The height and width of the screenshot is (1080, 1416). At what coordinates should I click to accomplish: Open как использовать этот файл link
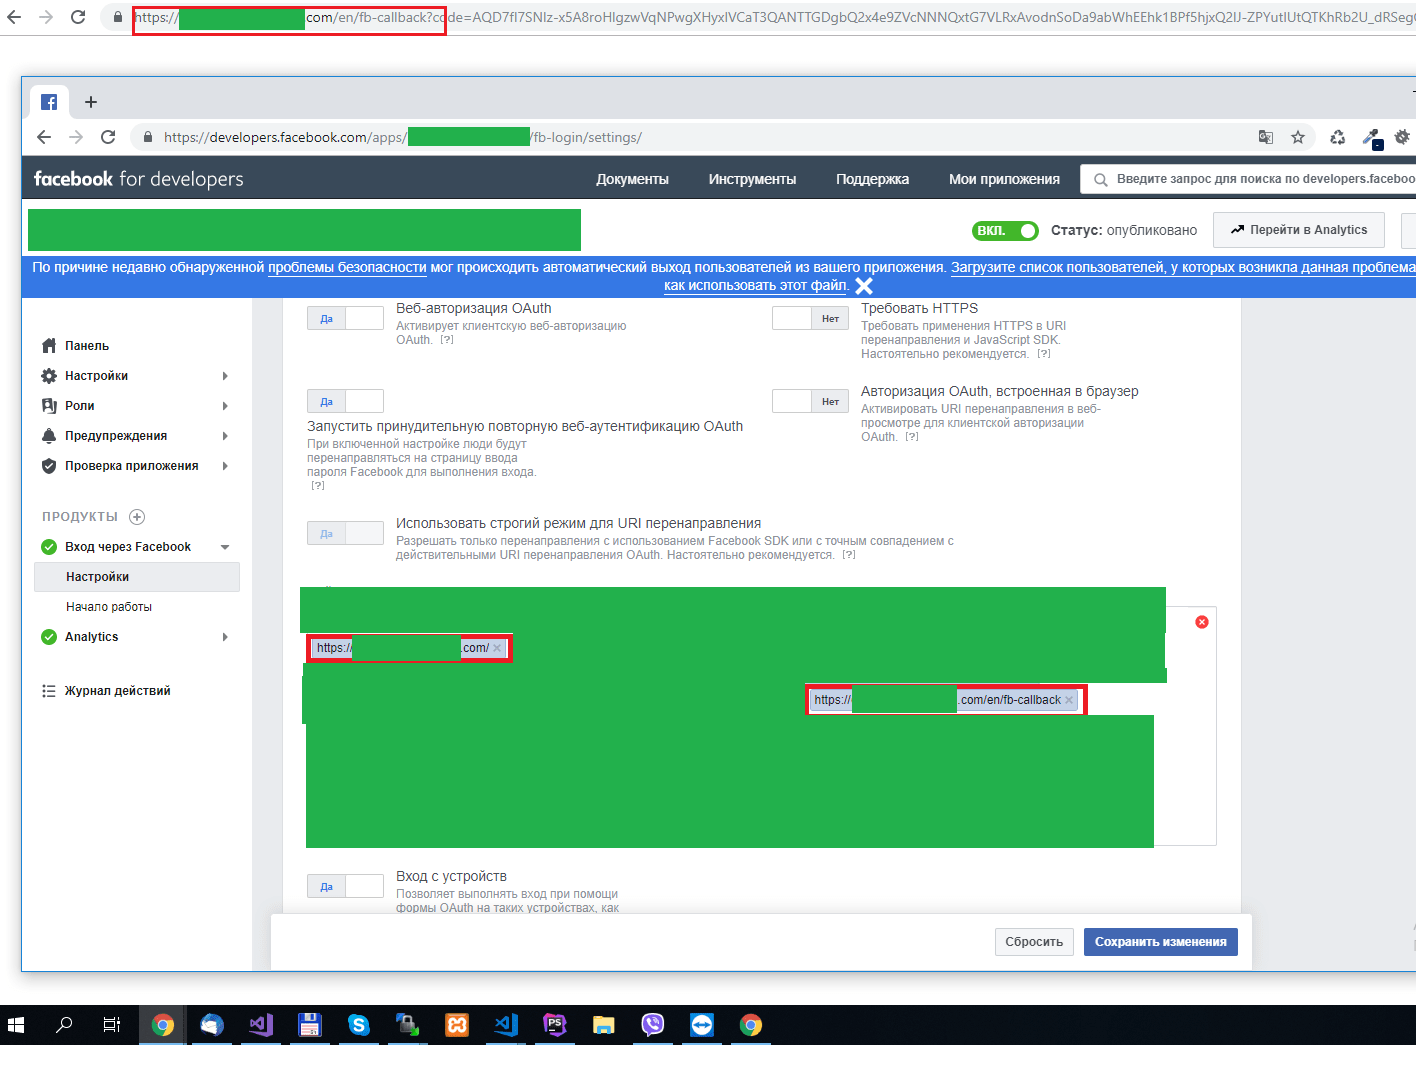click(756, 285)
